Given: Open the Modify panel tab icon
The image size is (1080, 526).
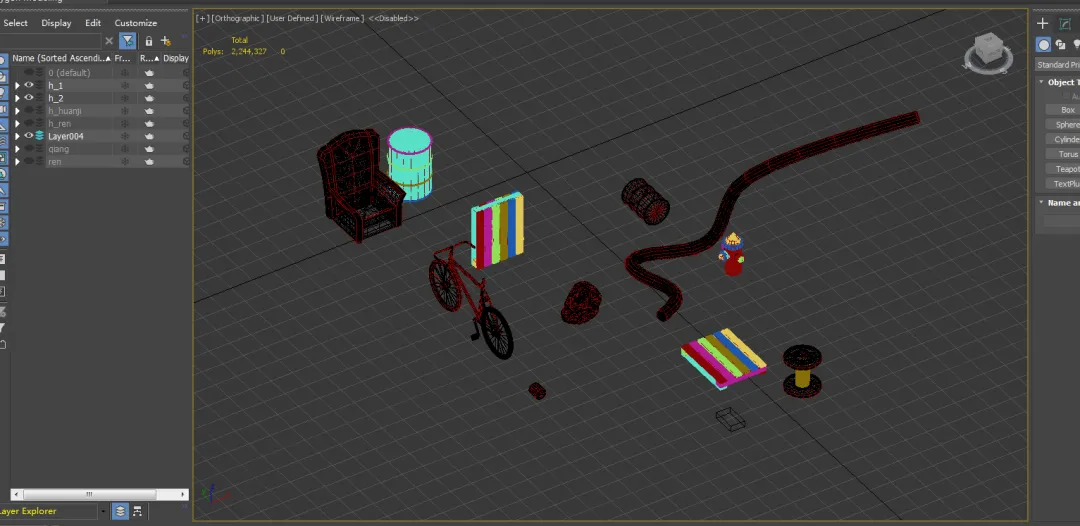Looking at the screenshot, I should (1065, 23).
